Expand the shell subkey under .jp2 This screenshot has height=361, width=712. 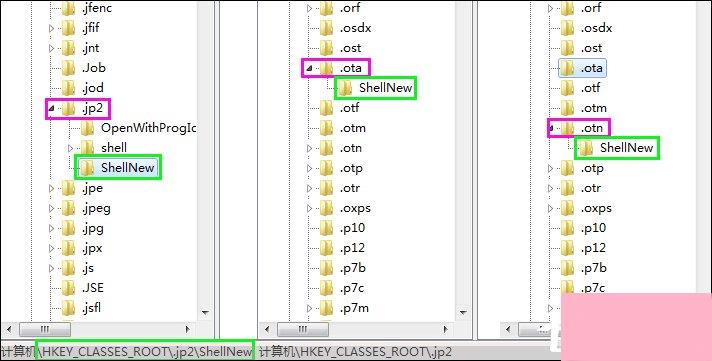70,148
